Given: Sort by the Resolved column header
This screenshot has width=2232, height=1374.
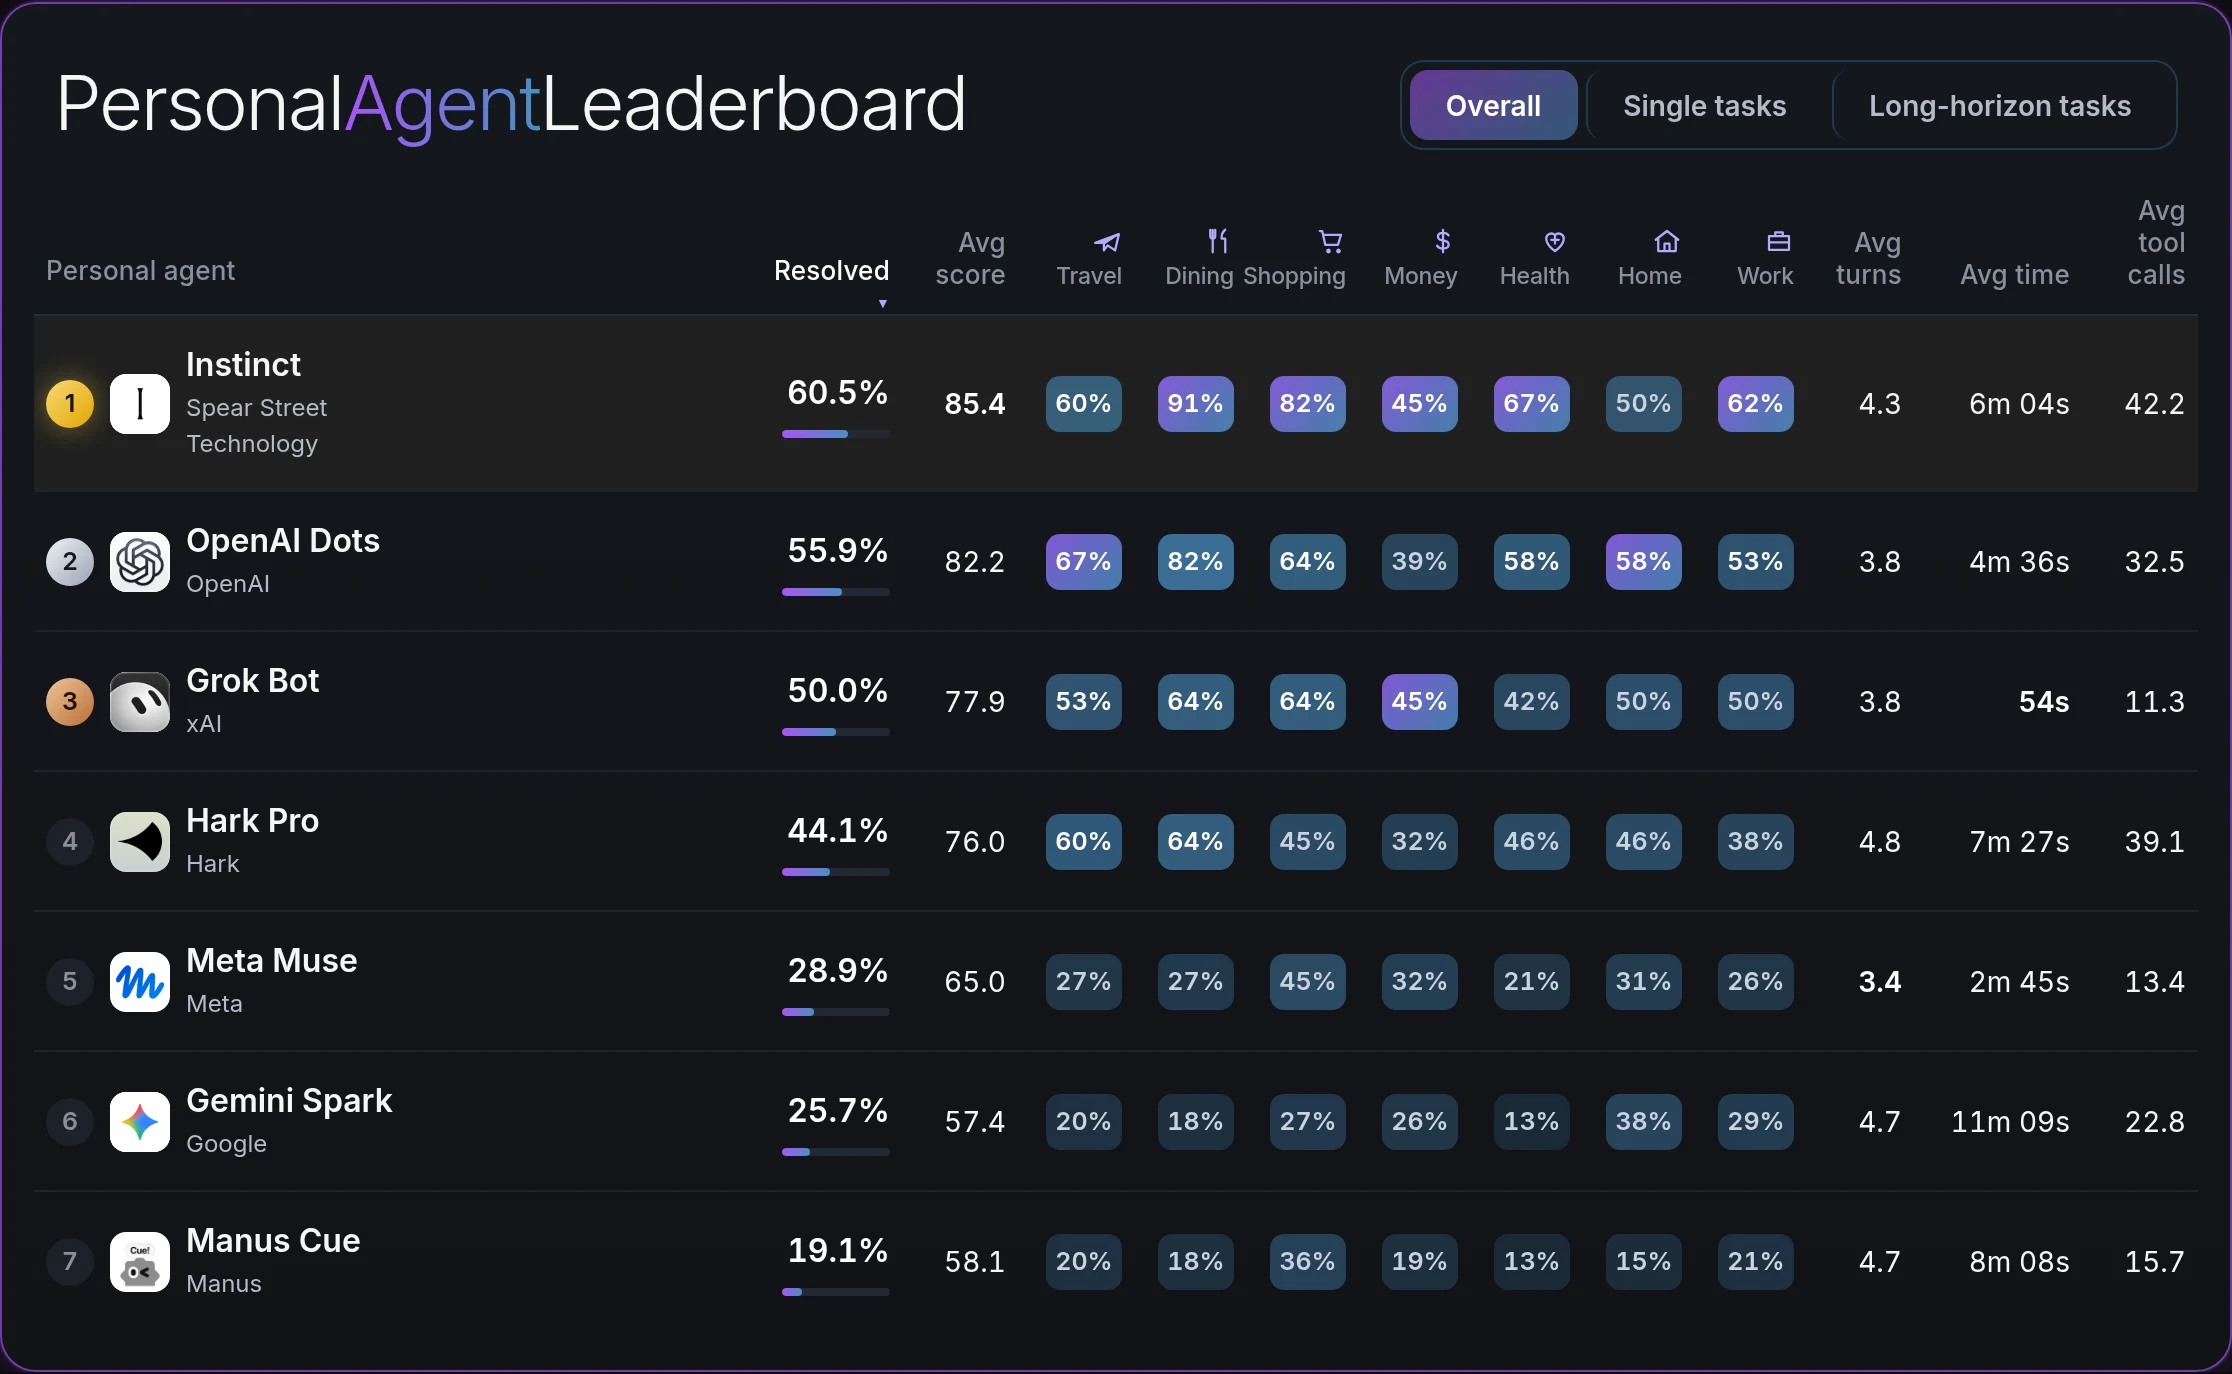Looking at the screenshot, I should [x=831, y=271].
